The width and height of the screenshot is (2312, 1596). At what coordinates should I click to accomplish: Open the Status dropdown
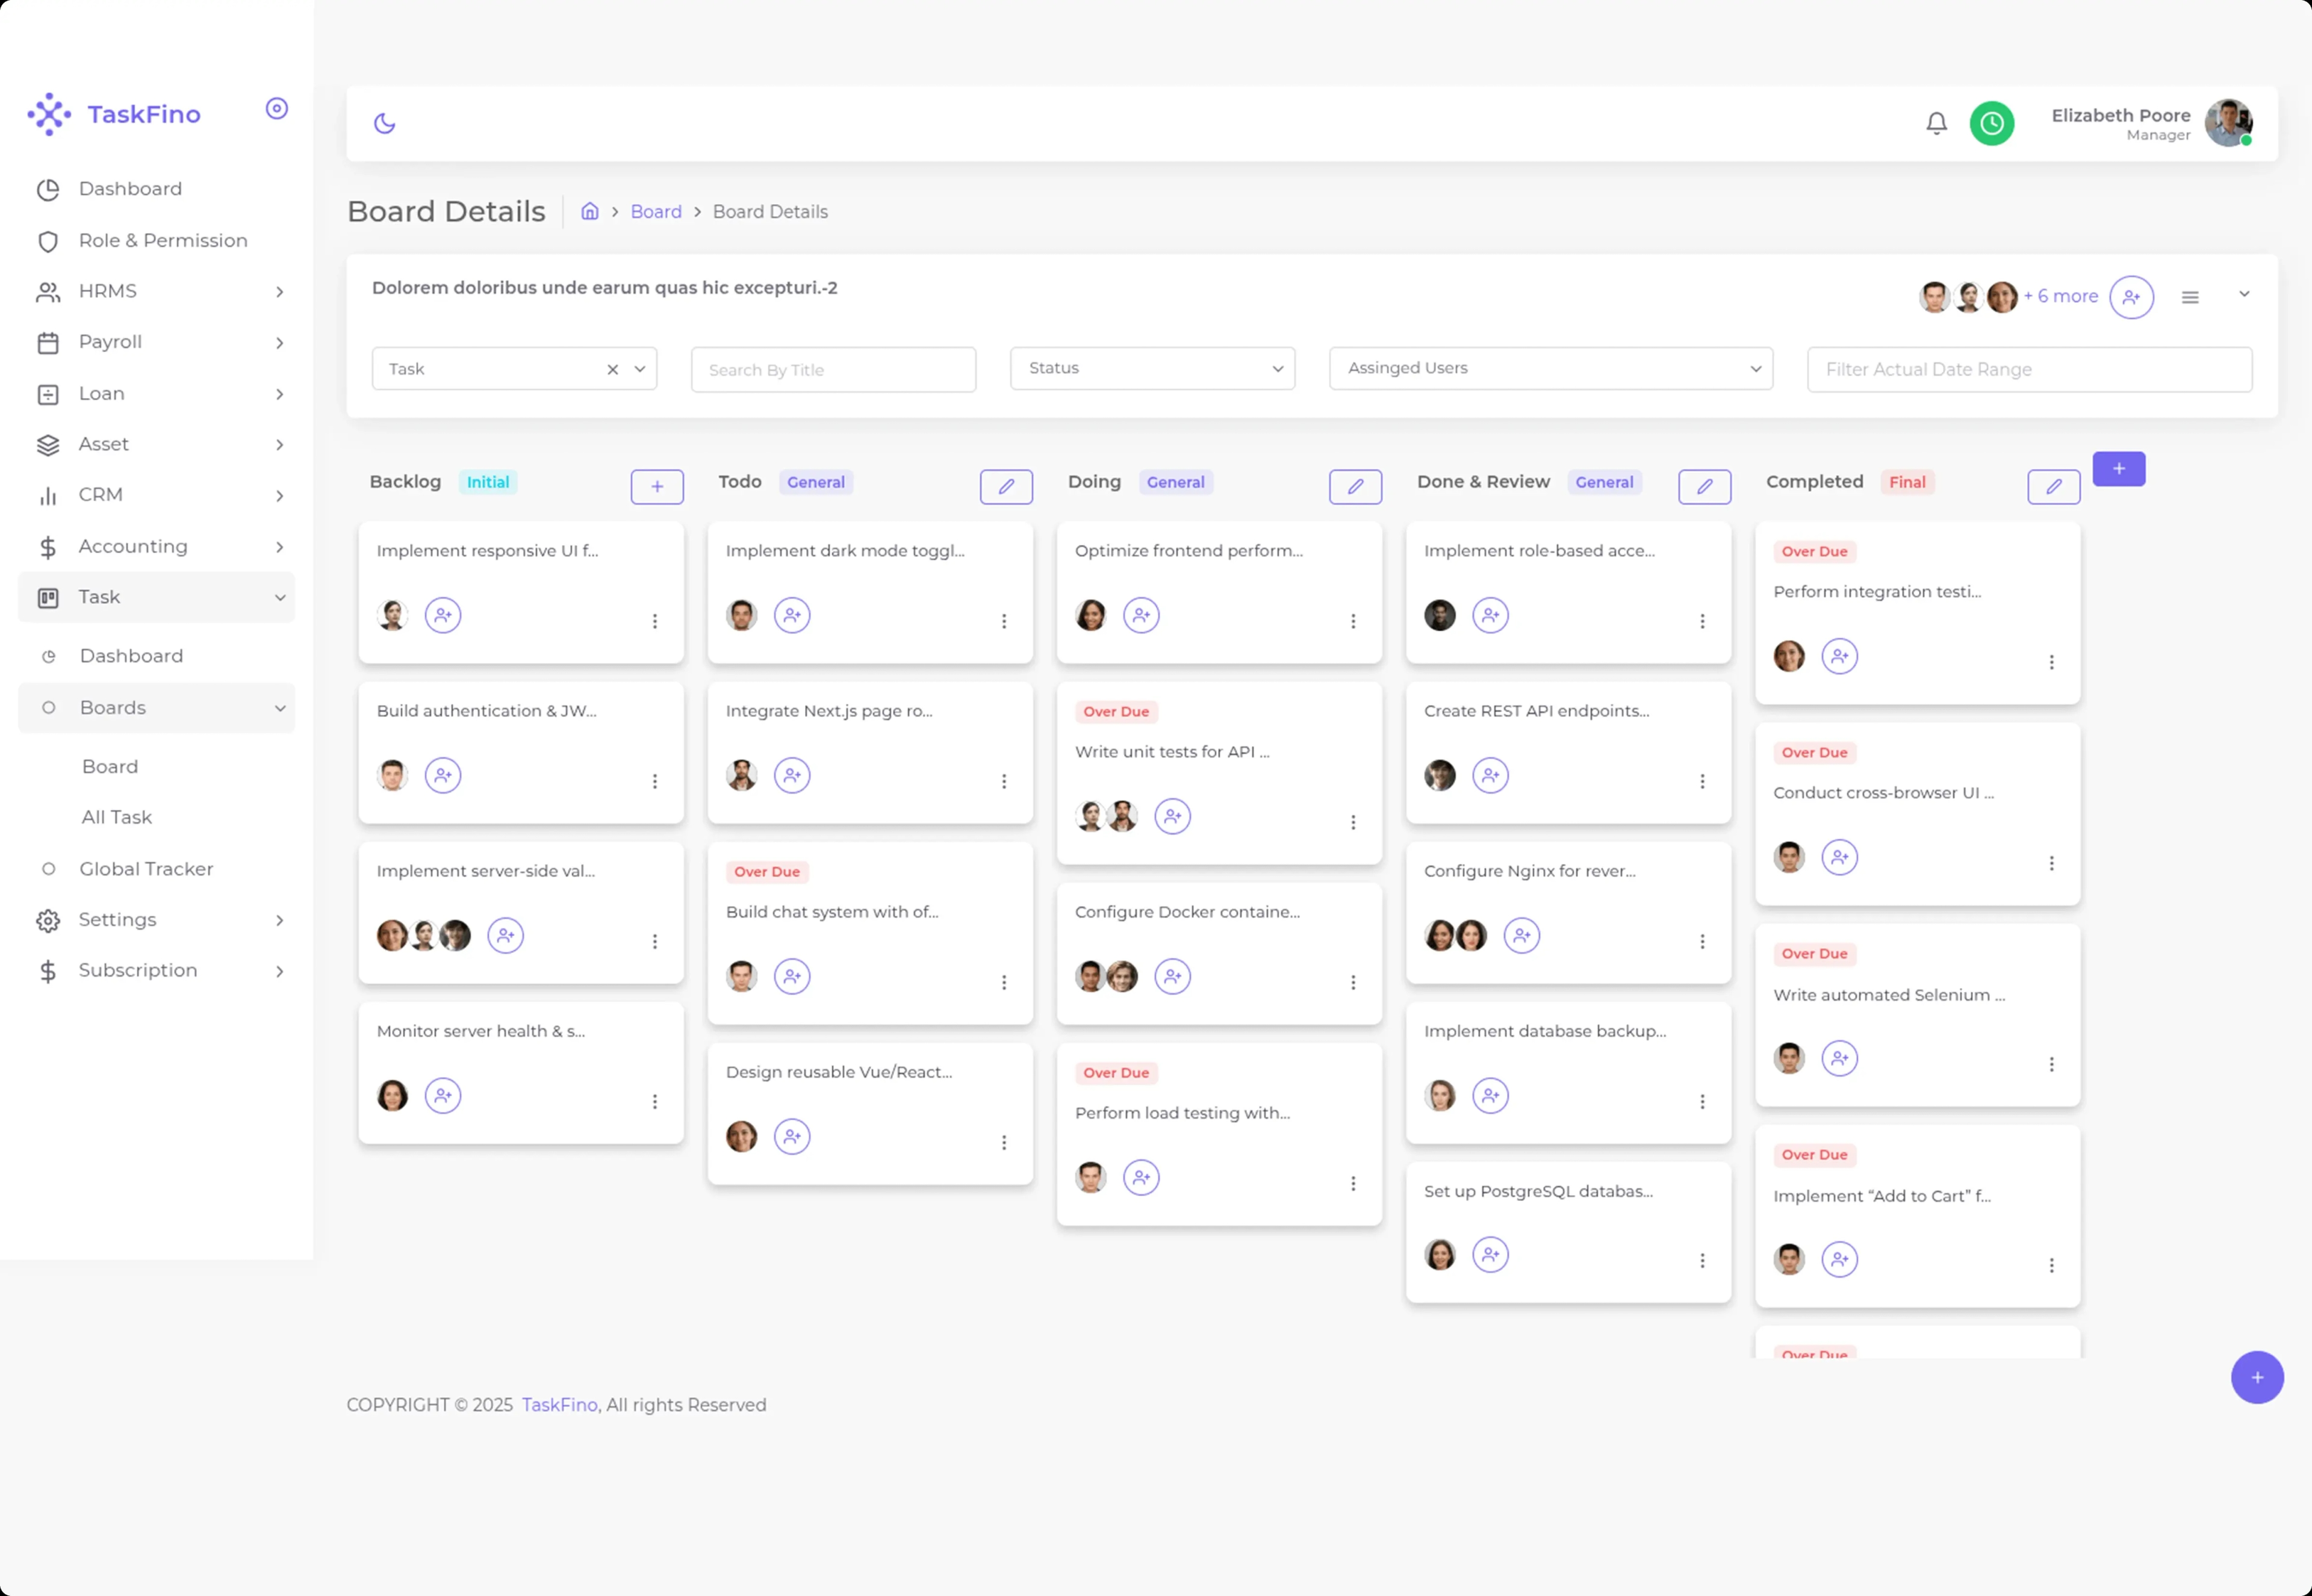click(x=1152, y=368)
